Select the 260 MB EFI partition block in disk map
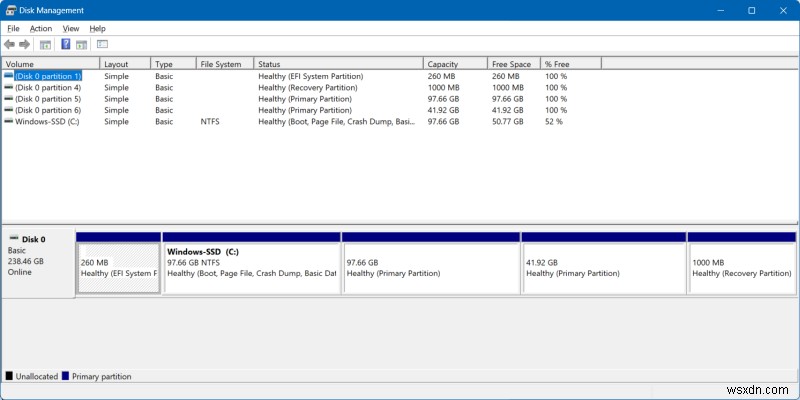Image resolution: width=800 pixels, height=400 pixels. (118, 268)
